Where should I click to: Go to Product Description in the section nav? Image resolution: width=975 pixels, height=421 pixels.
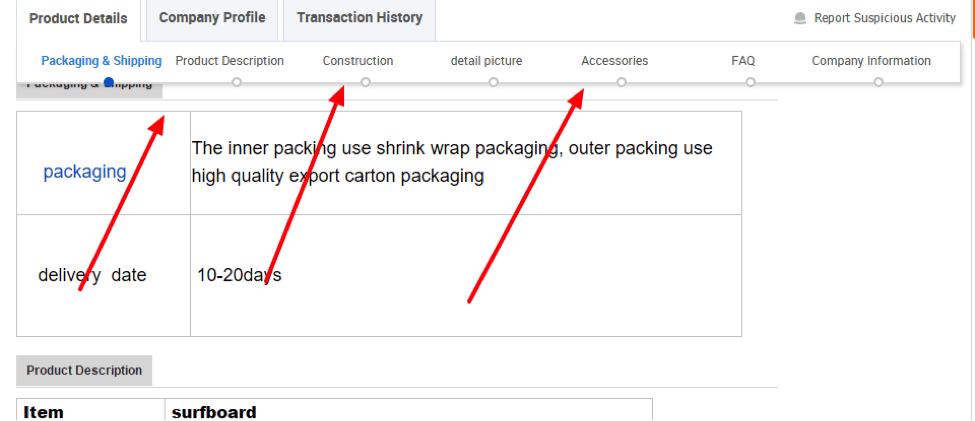coord(229,61)
